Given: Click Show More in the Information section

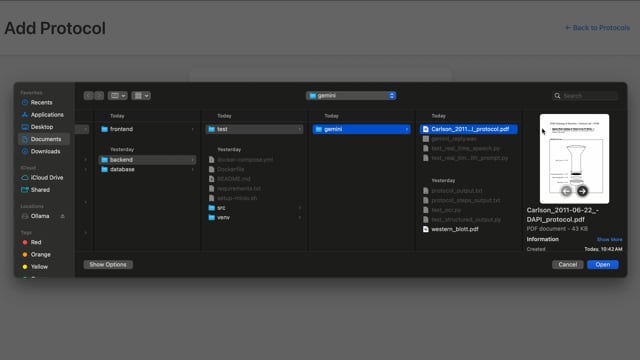Looking at the screenshot, I should (x=609, y=240).
